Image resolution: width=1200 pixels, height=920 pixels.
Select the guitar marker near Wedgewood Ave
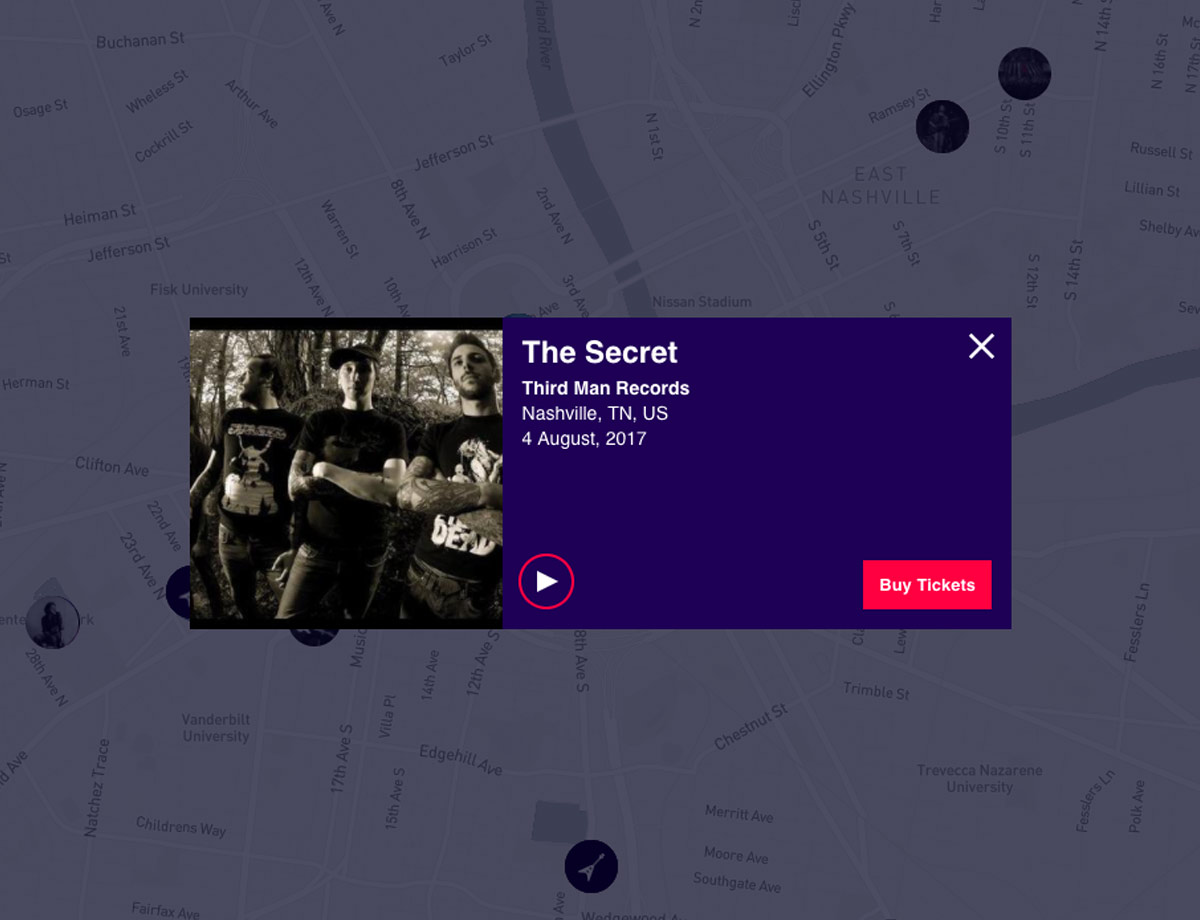click(x=591, y=866)
